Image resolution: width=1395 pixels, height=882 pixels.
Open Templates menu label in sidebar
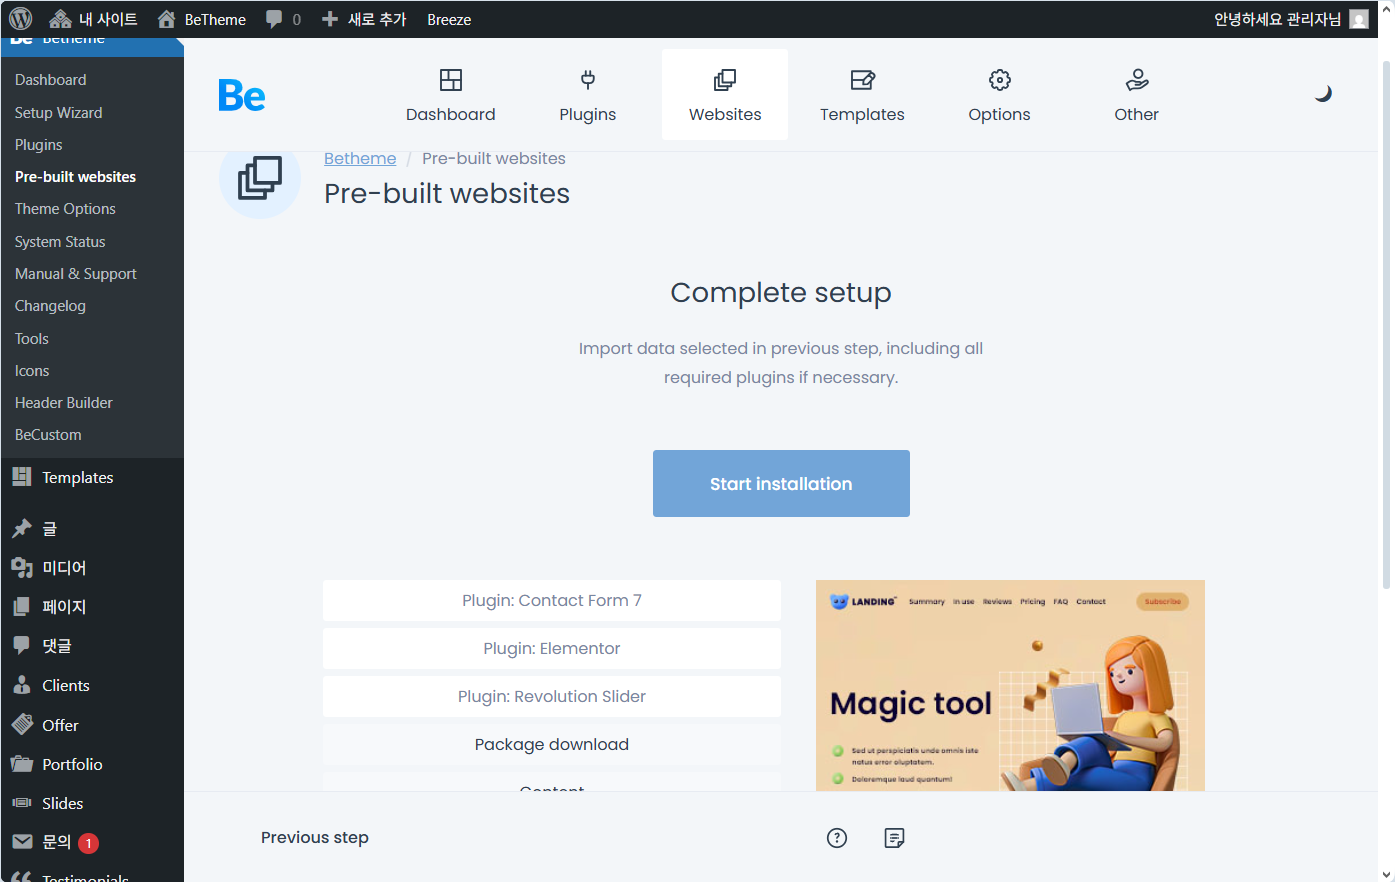point(78,477)
